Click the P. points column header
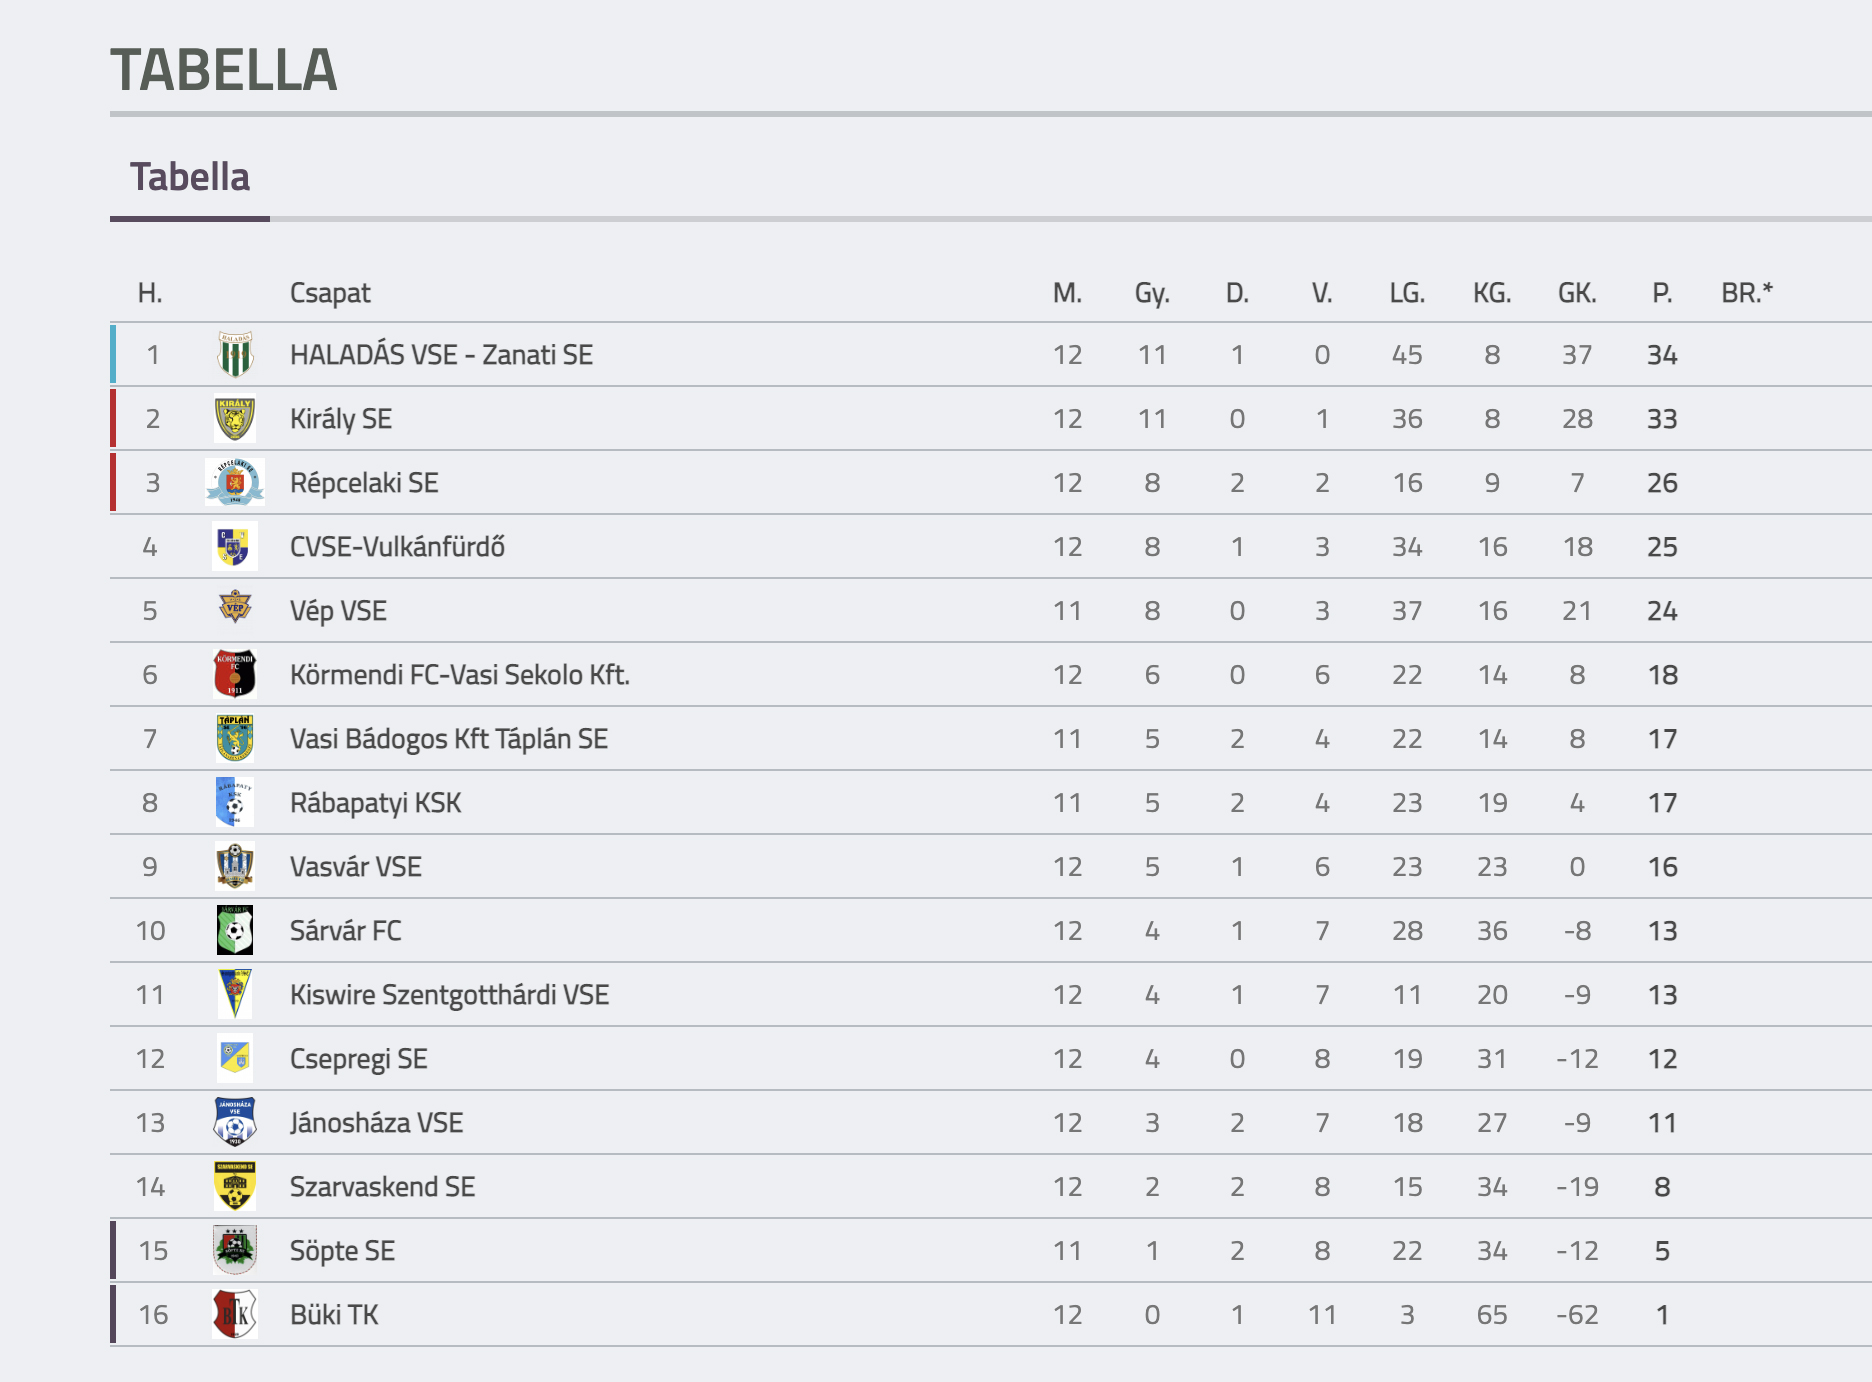The image size is (1872, 1382). point(1662,293)
